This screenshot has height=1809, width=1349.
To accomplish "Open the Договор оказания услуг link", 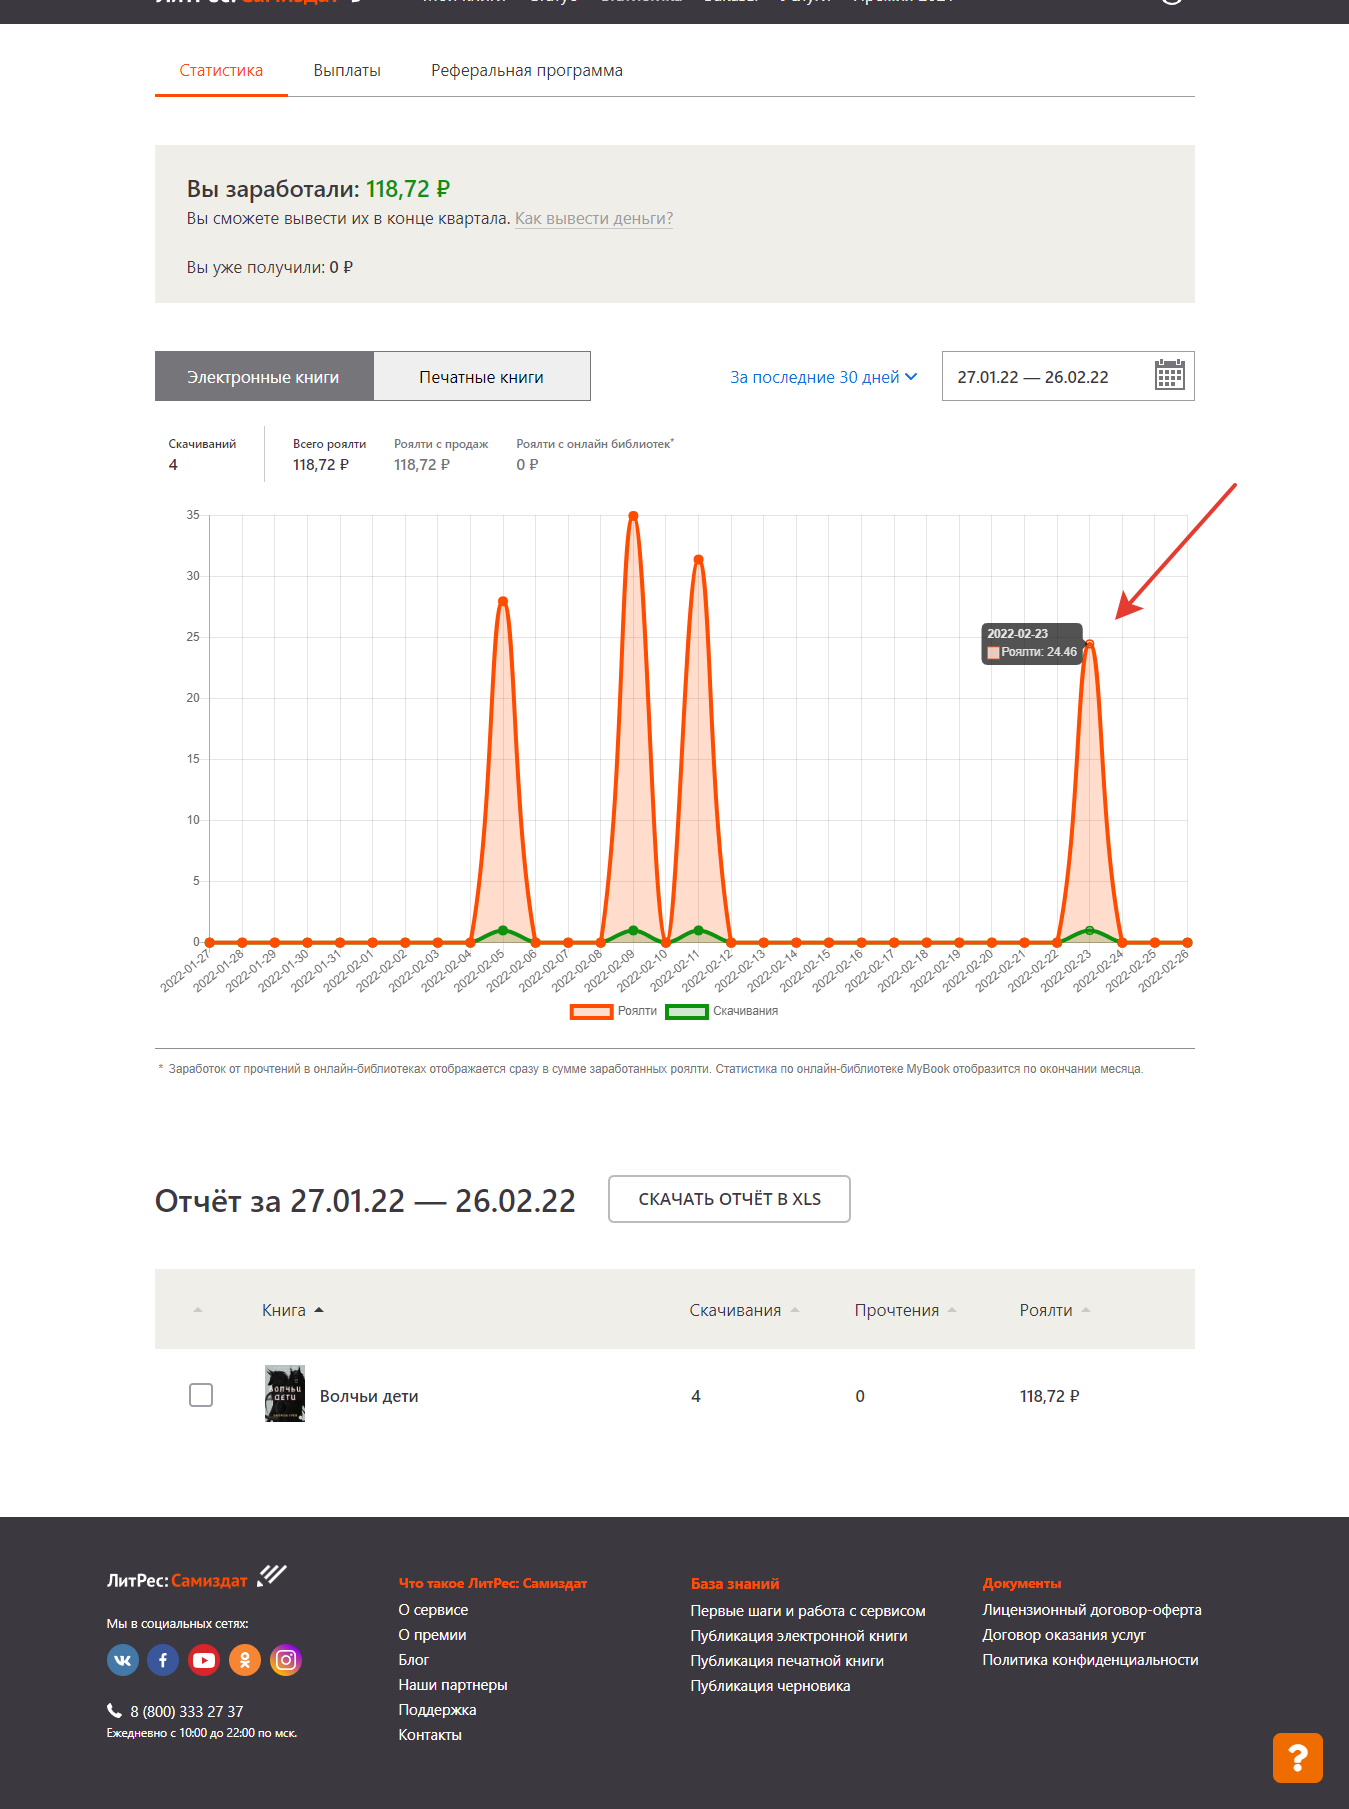I will tap(1064, 1635).
